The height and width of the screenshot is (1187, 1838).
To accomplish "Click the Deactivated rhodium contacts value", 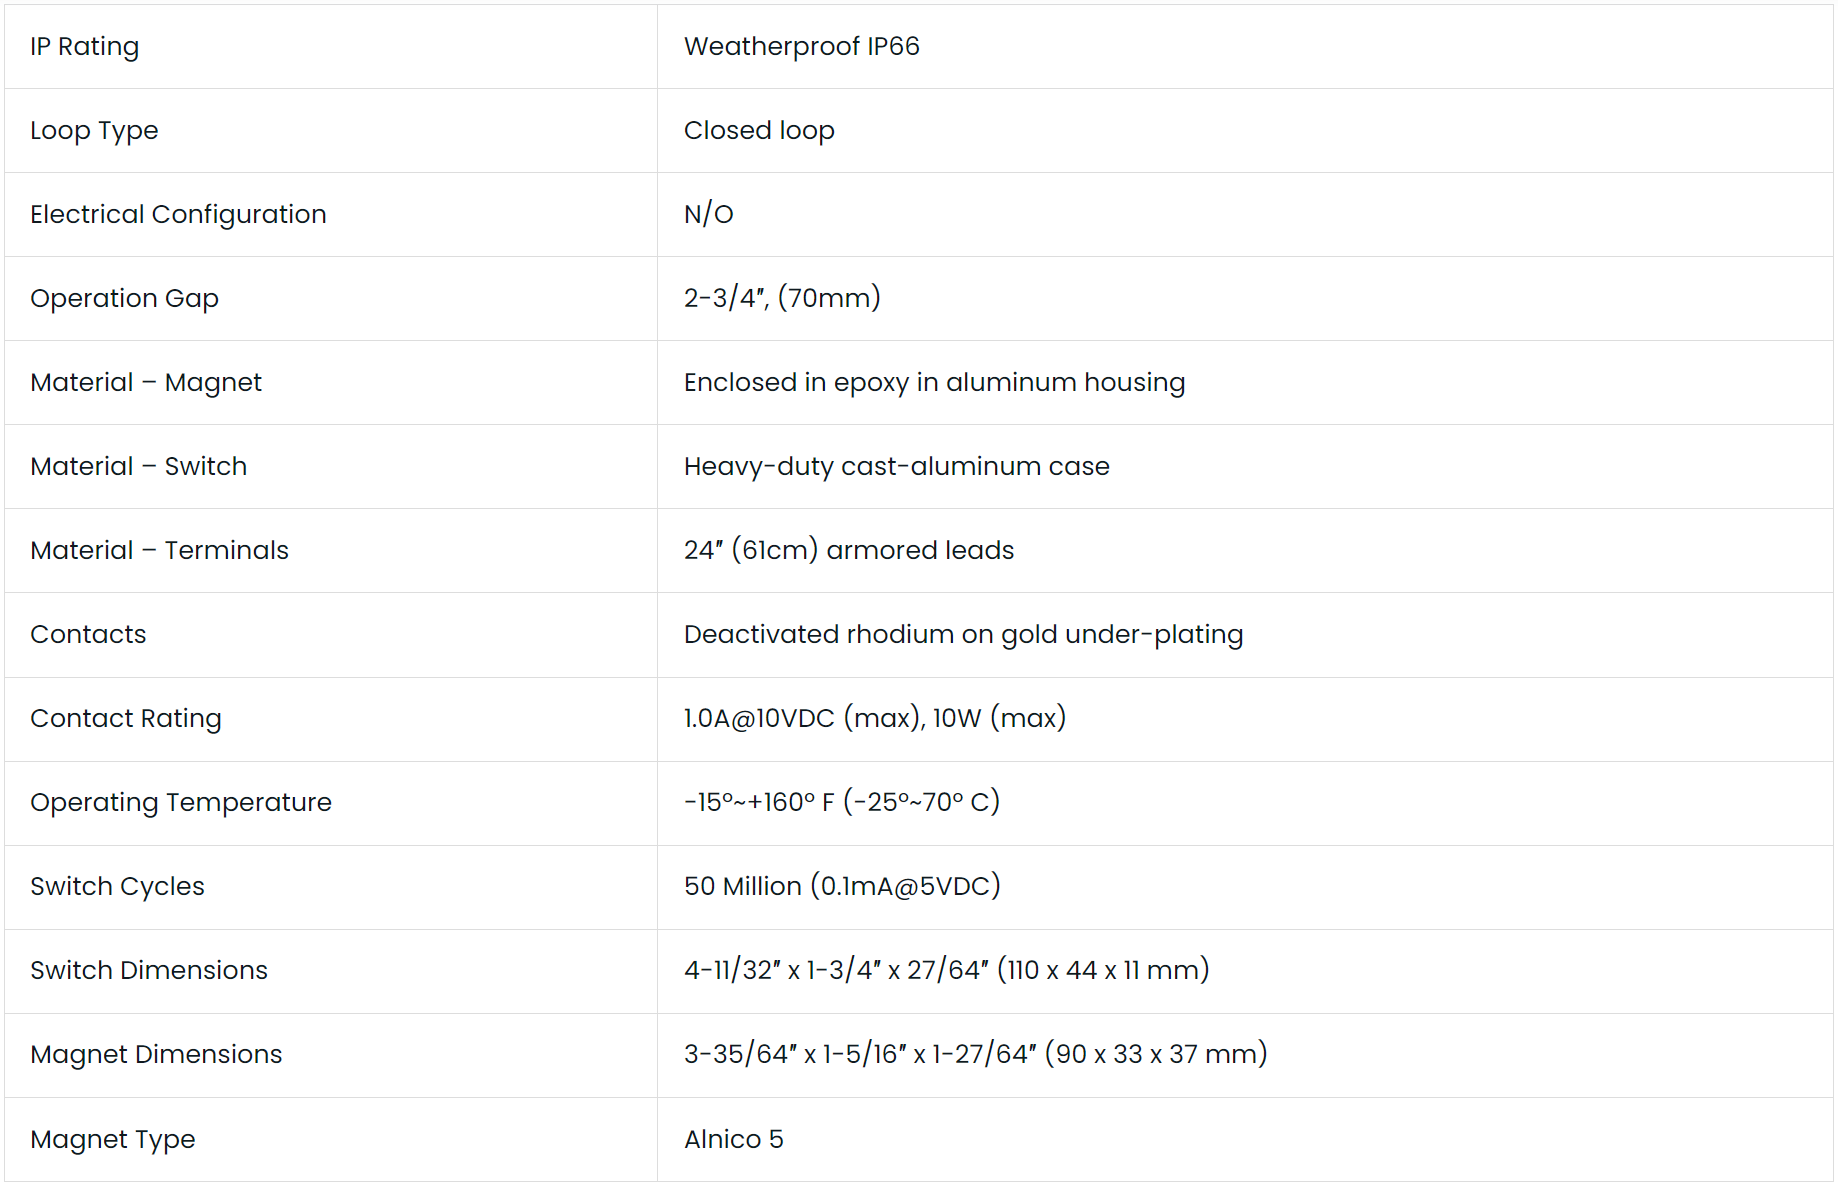I will 963,635.
